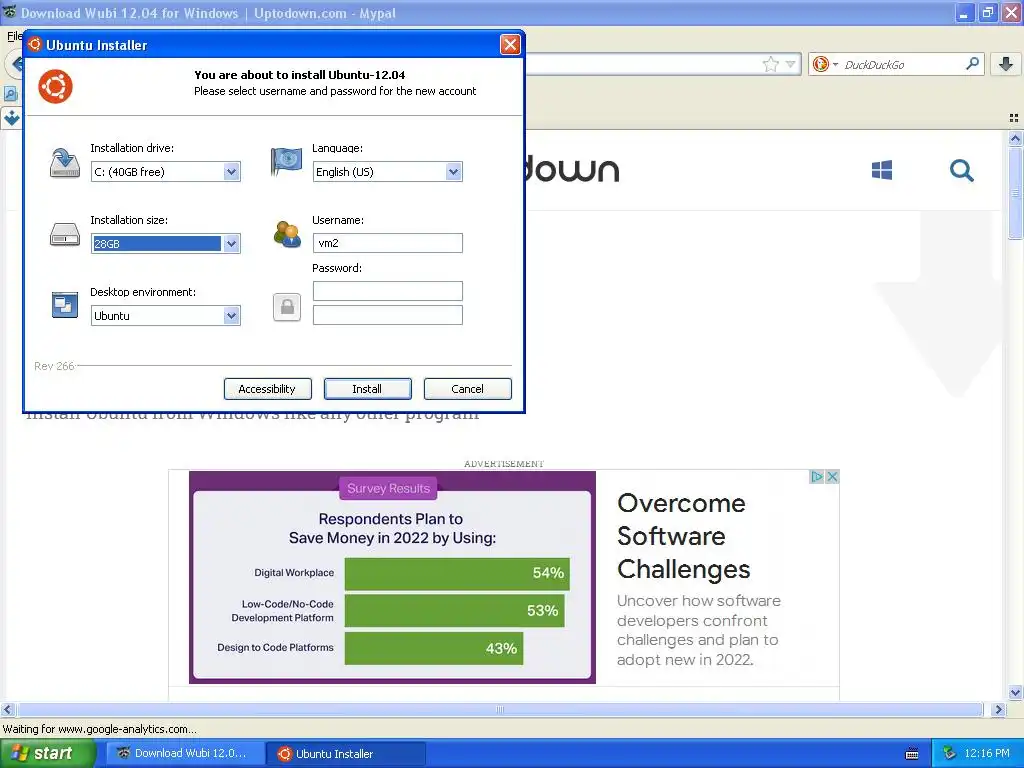
Task: Click the username users icon
Action: point(287,234)
